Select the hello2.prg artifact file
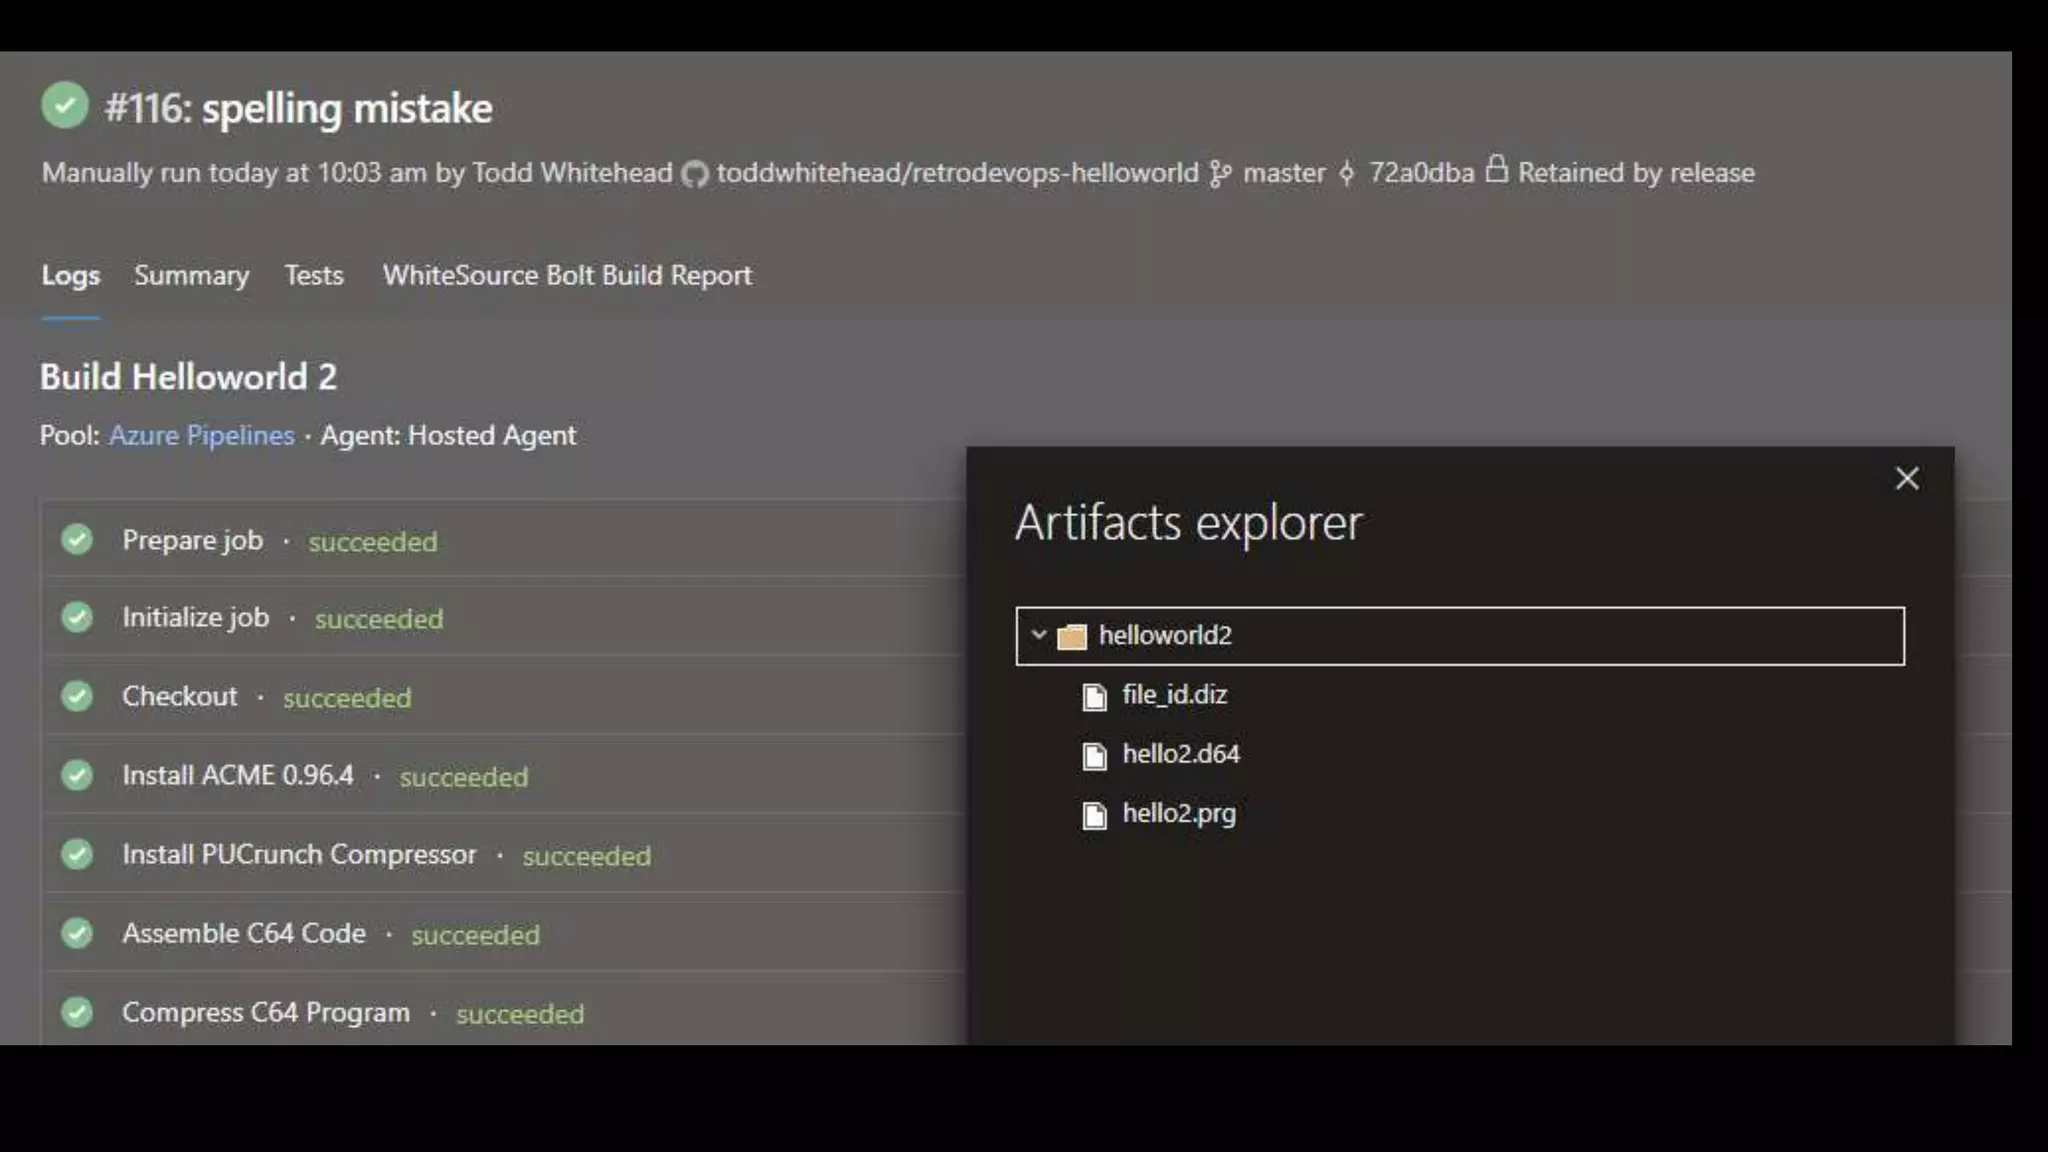 coord(1178,814)
